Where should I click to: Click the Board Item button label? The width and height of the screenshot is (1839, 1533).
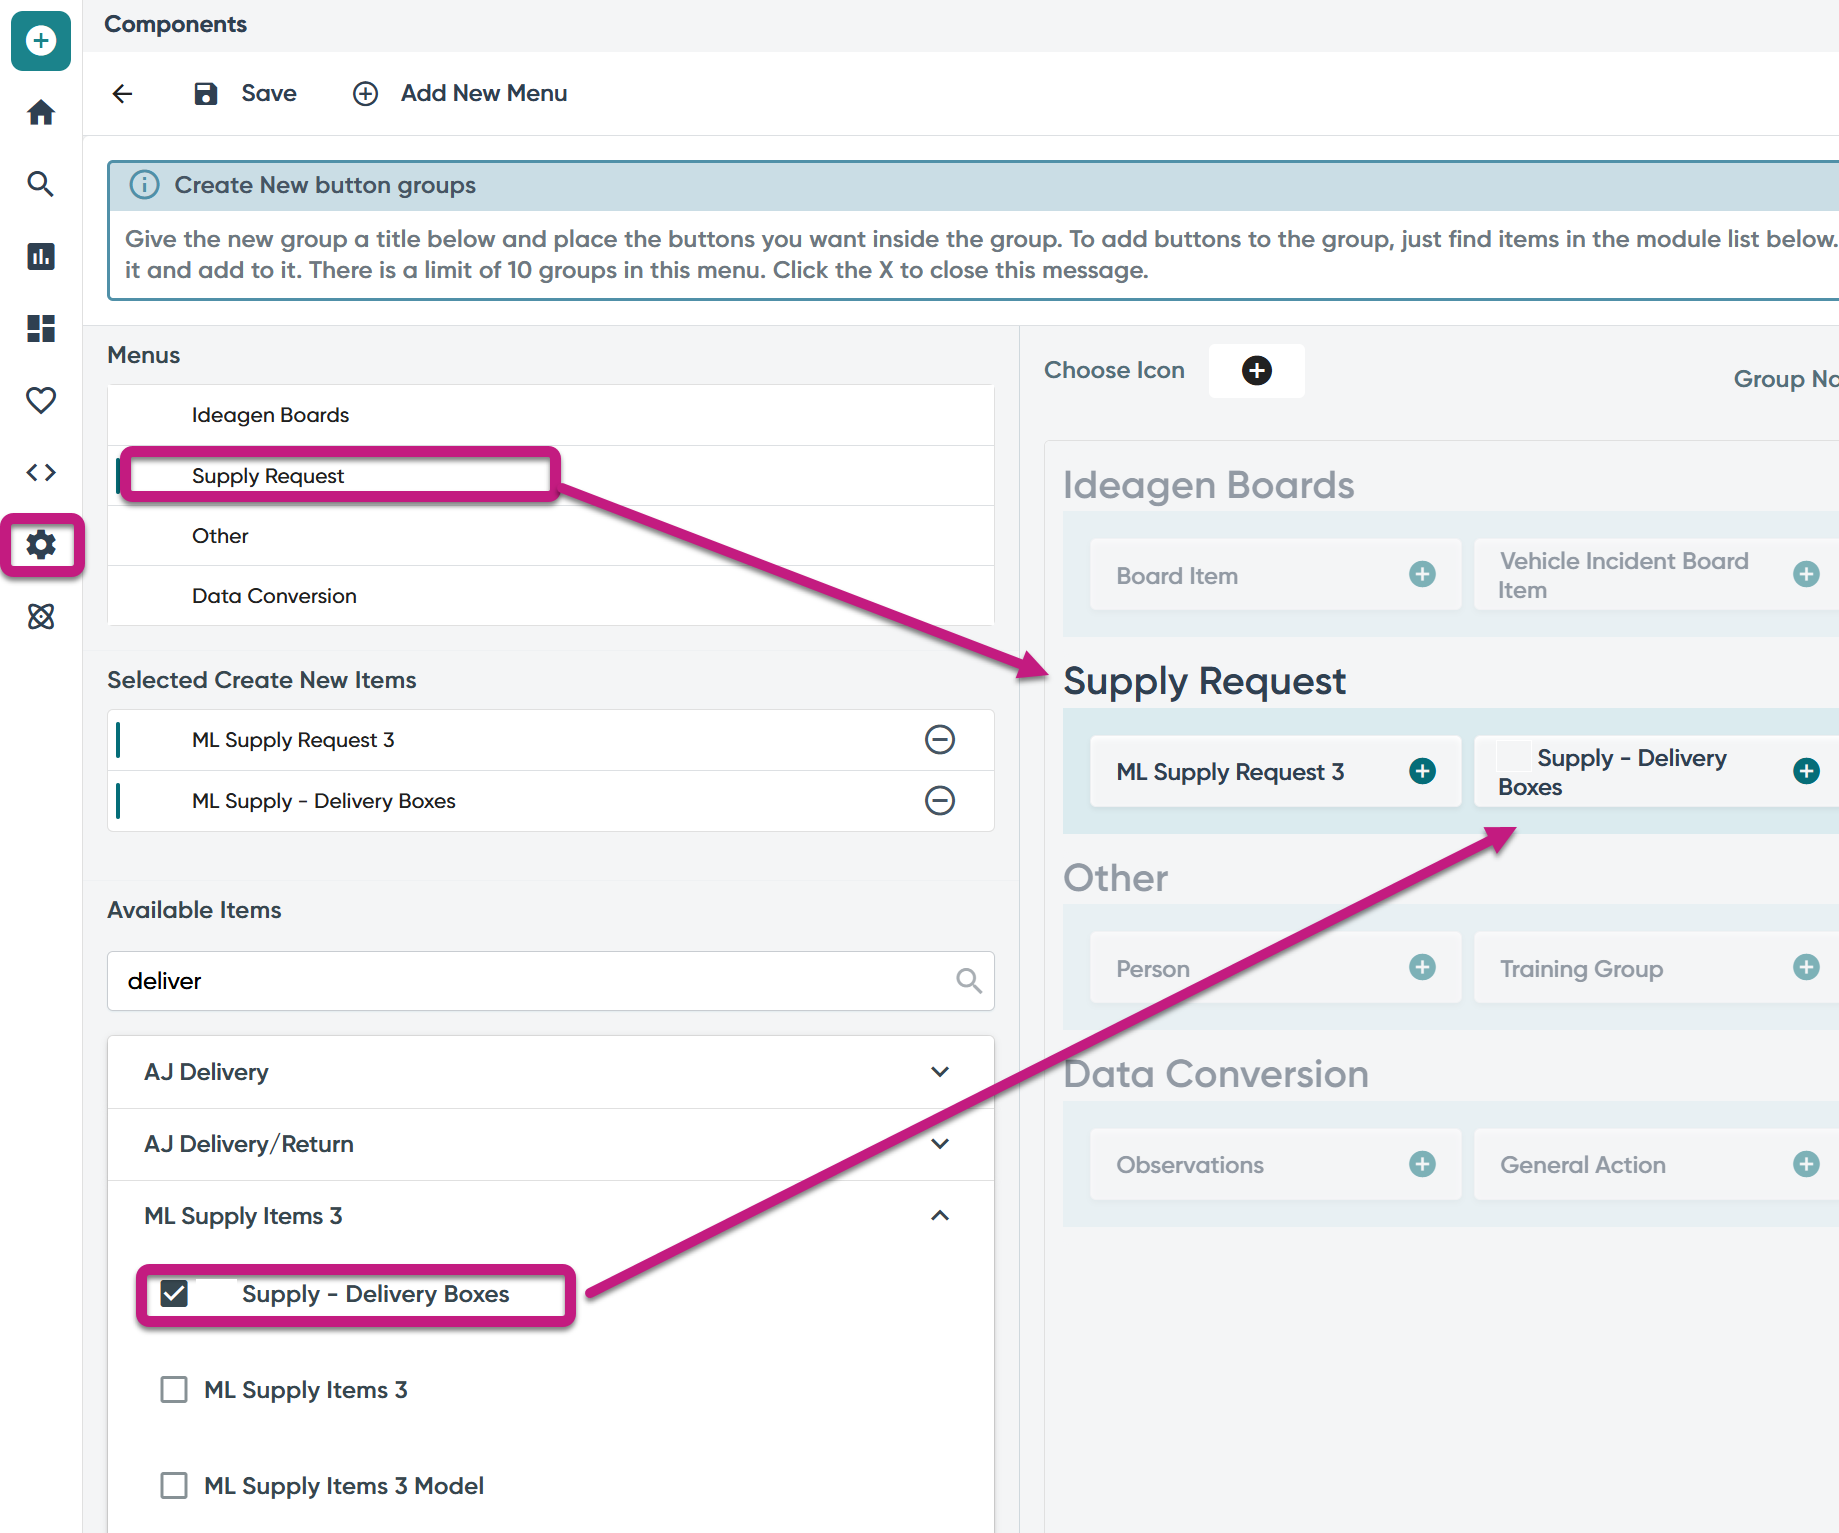coord(1177,576)
